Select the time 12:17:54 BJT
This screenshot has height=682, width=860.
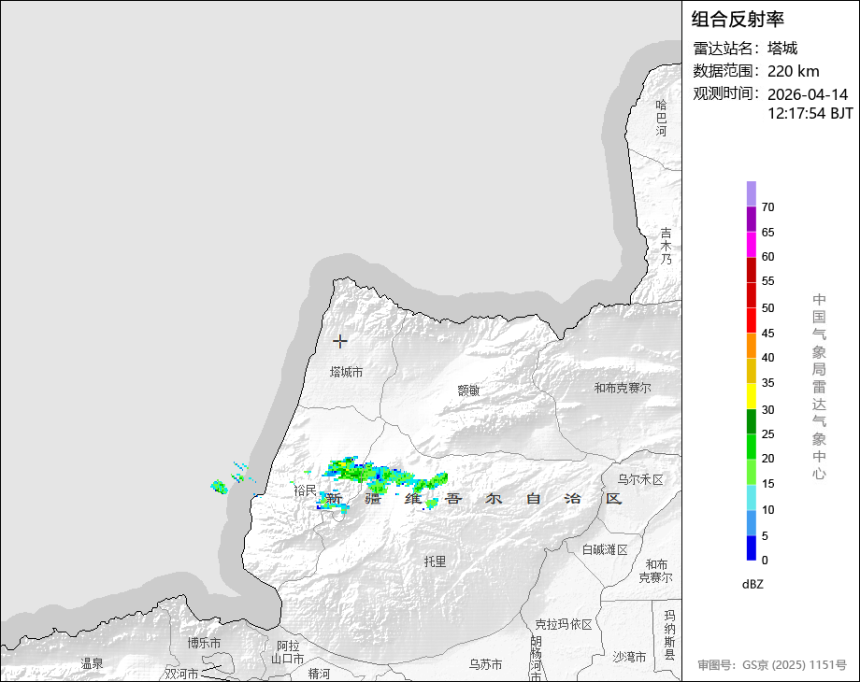pos(810,114)
